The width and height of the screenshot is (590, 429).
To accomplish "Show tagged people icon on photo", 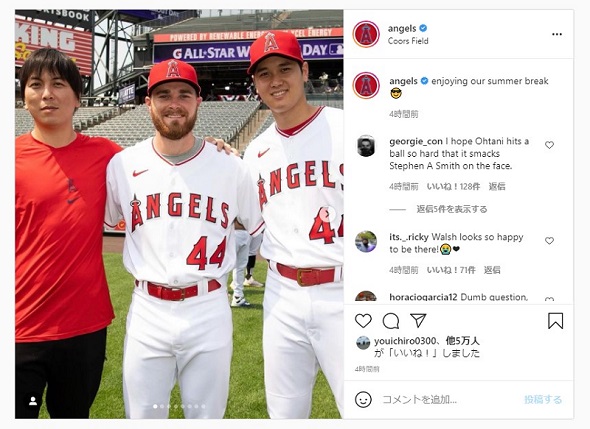I will click(x=33, y=401).
